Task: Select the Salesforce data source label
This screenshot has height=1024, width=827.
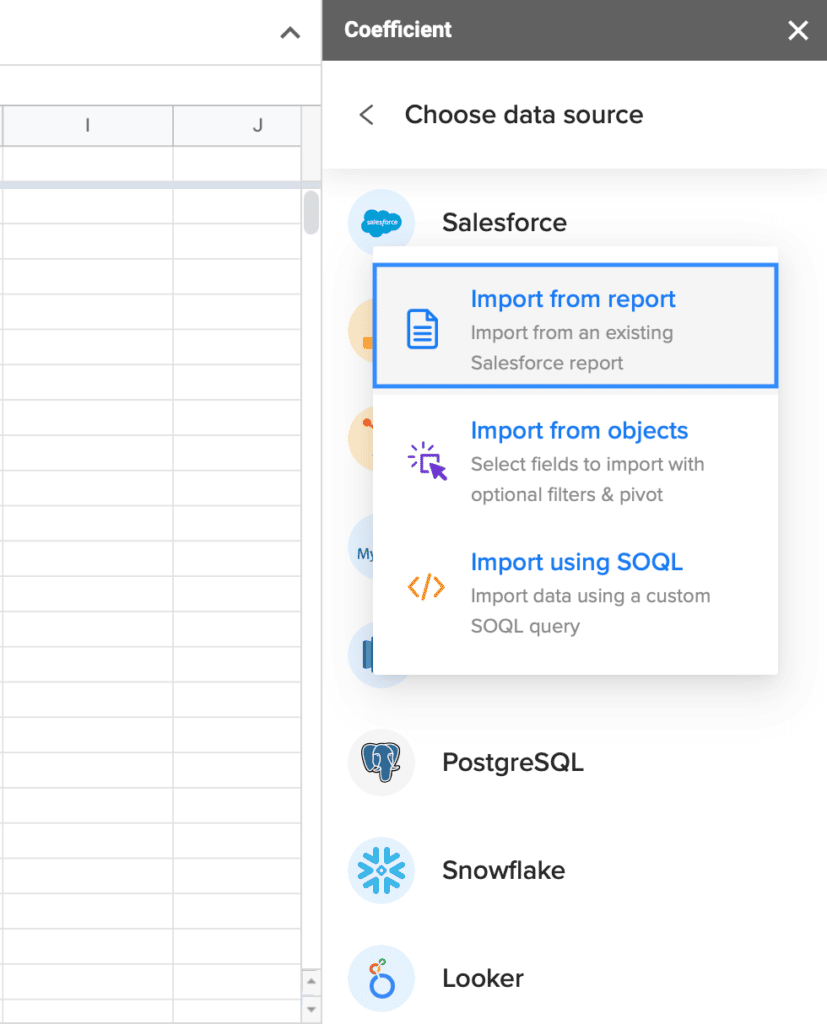Action: coord(504,223)
